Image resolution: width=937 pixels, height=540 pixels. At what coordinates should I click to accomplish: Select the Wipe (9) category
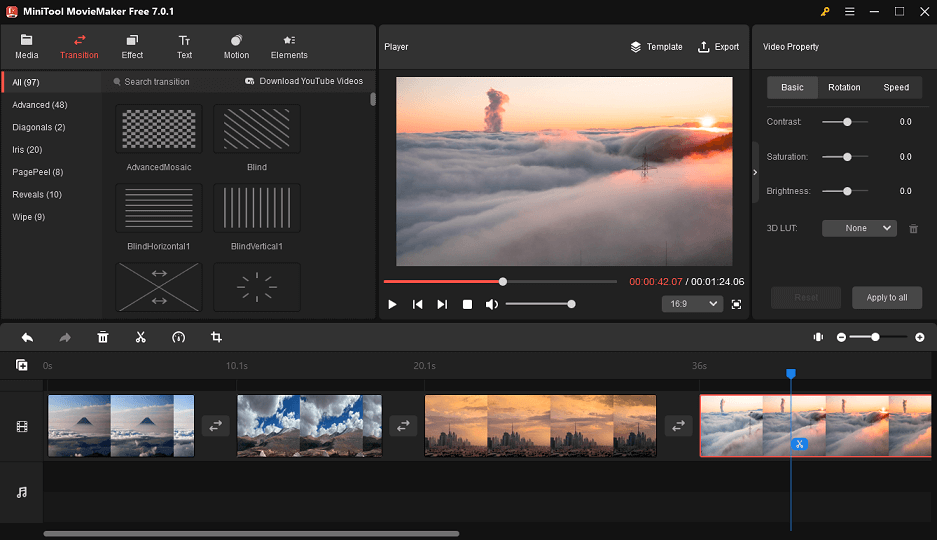(x=29, y=217)
